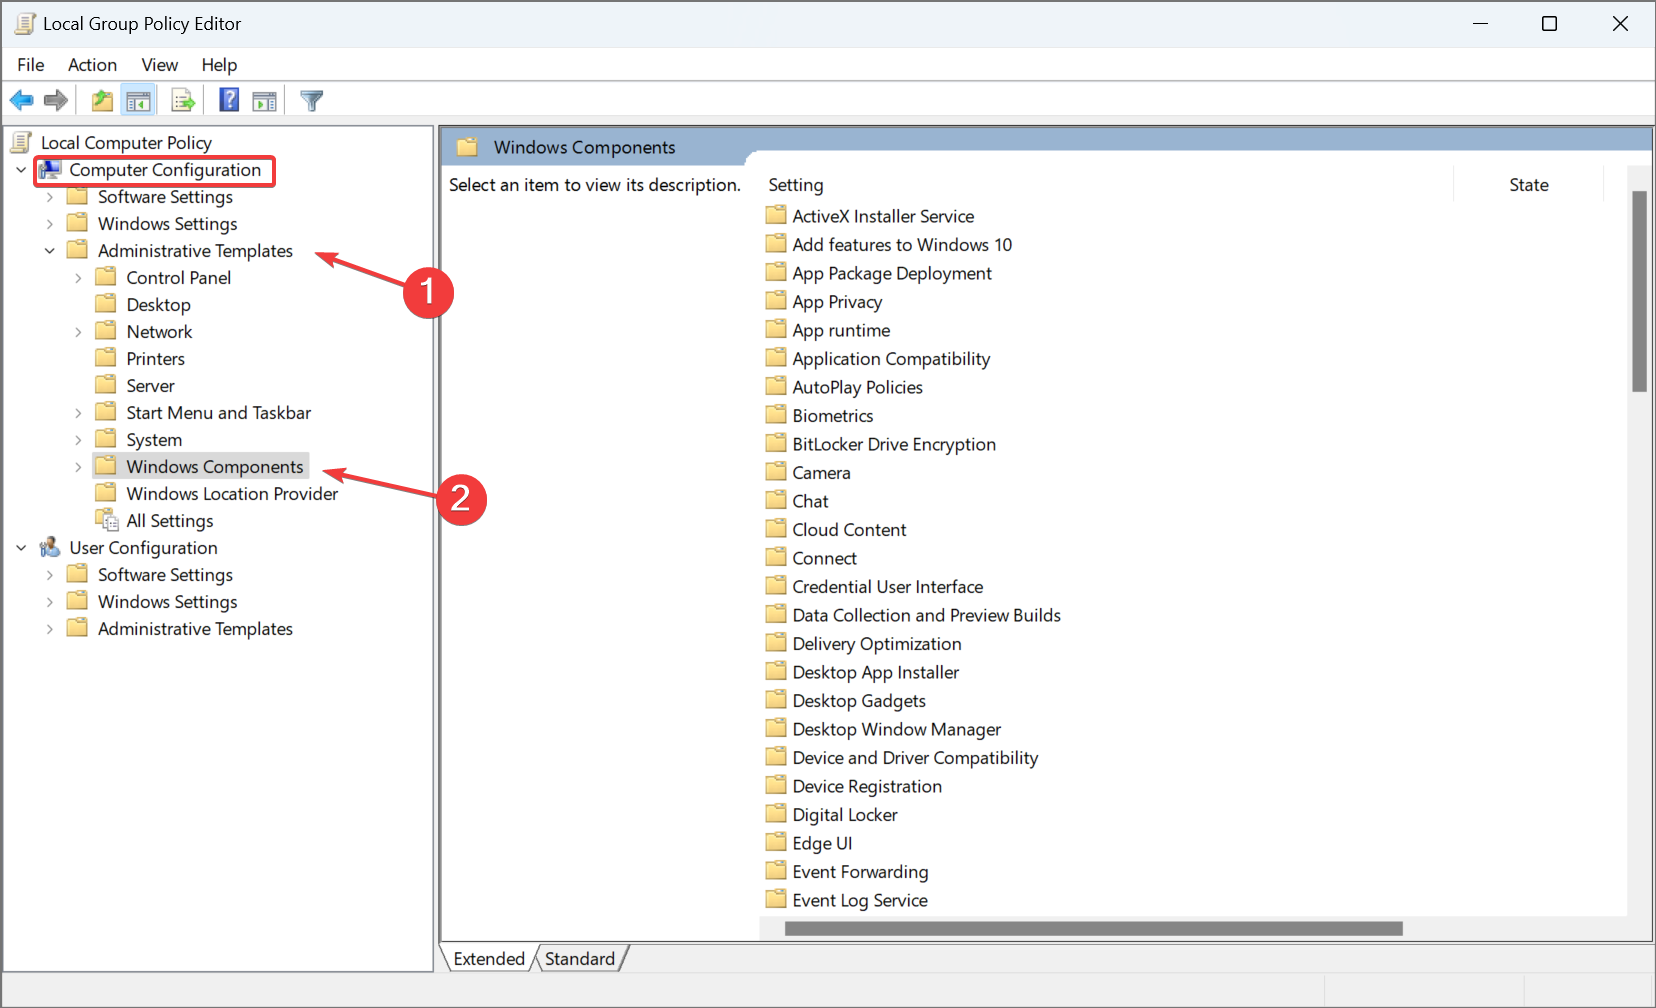Click the Forward arrow toolbar icon

point(56,100)
